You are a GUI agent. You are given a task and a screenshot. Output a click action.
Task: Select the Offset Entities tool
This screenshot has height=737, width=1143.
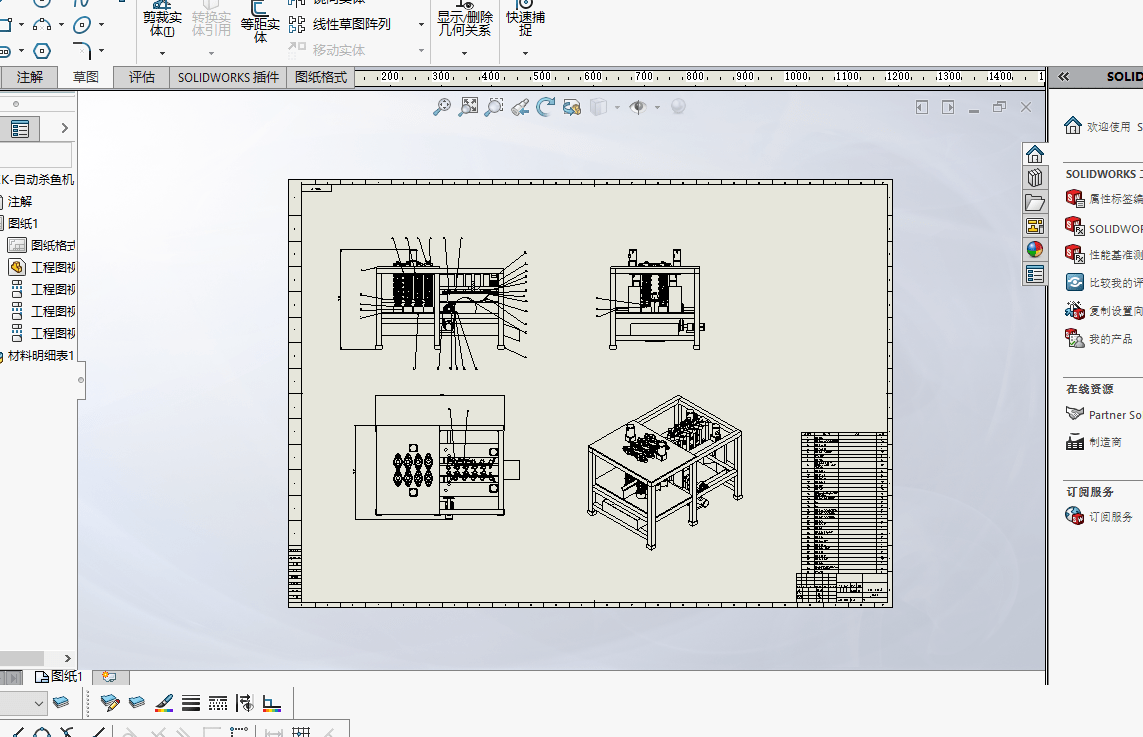(x=260, y=22)
